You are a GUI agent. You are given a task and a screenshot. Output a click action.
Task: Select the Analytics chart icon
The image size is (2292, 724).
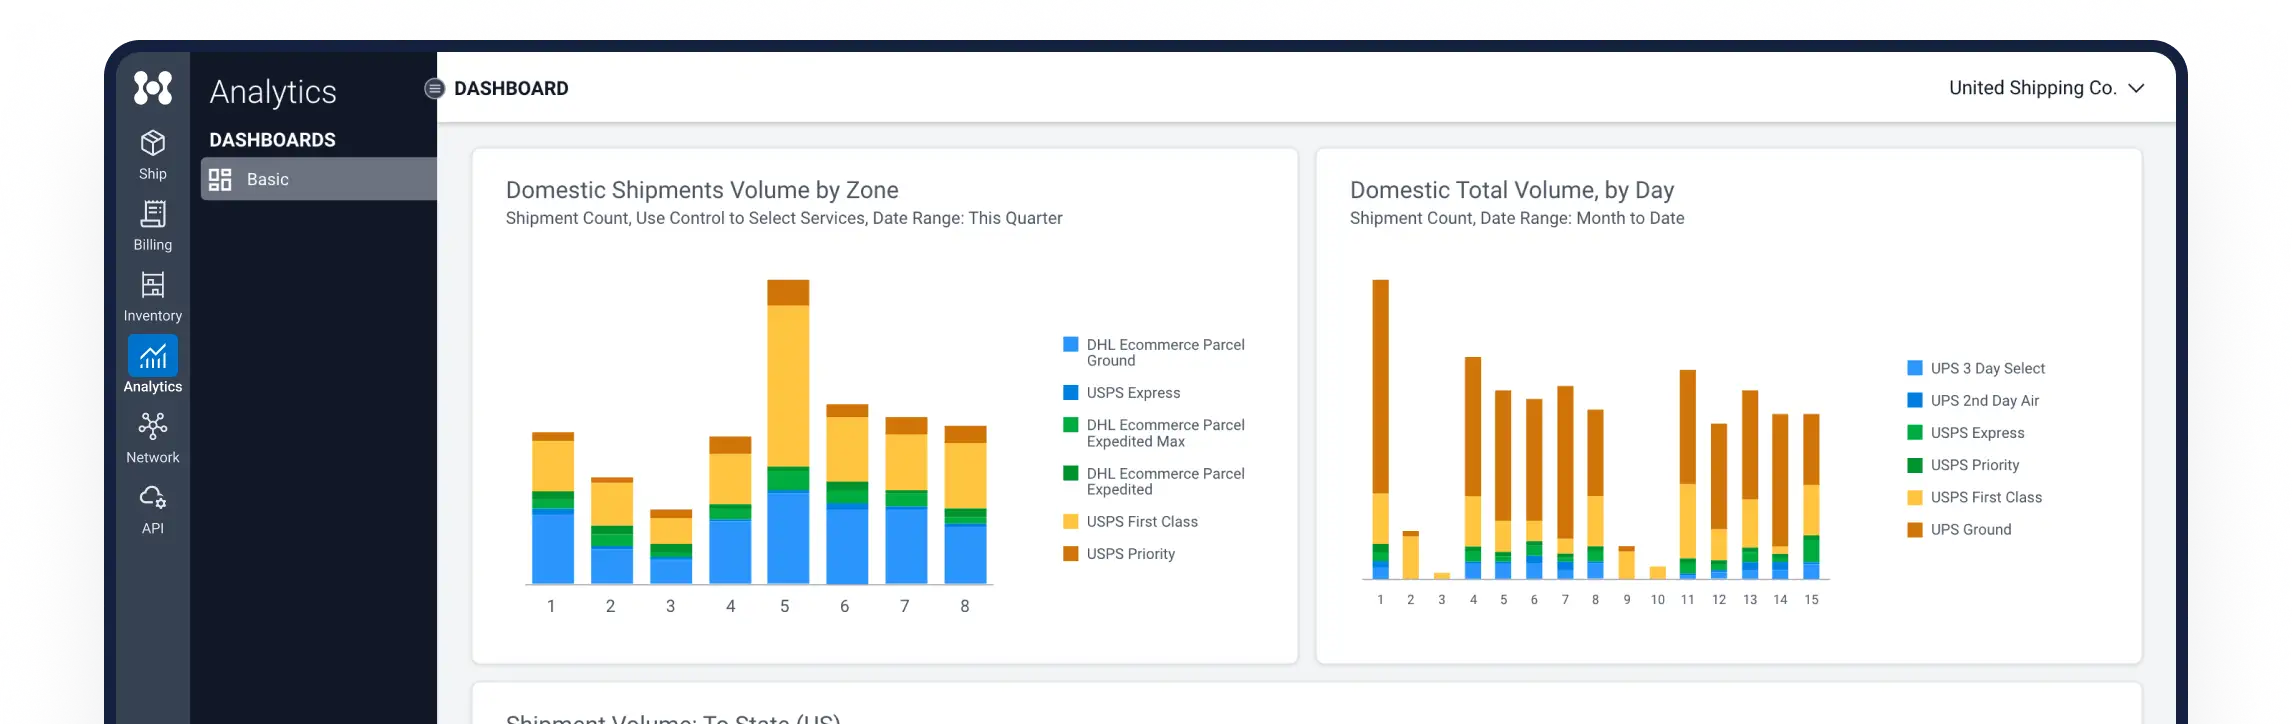click(x=153, y=356)
